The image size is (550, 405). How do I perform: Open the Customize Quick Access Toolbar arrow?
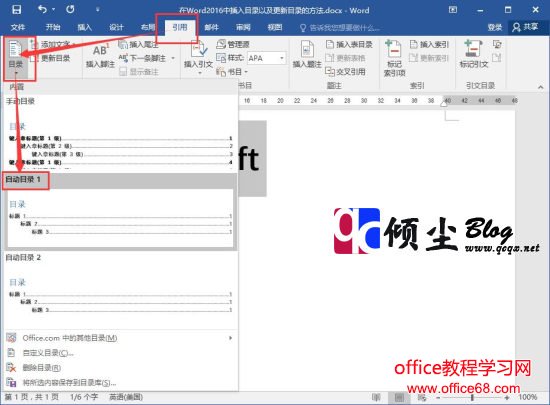click(x=98, y=9)
